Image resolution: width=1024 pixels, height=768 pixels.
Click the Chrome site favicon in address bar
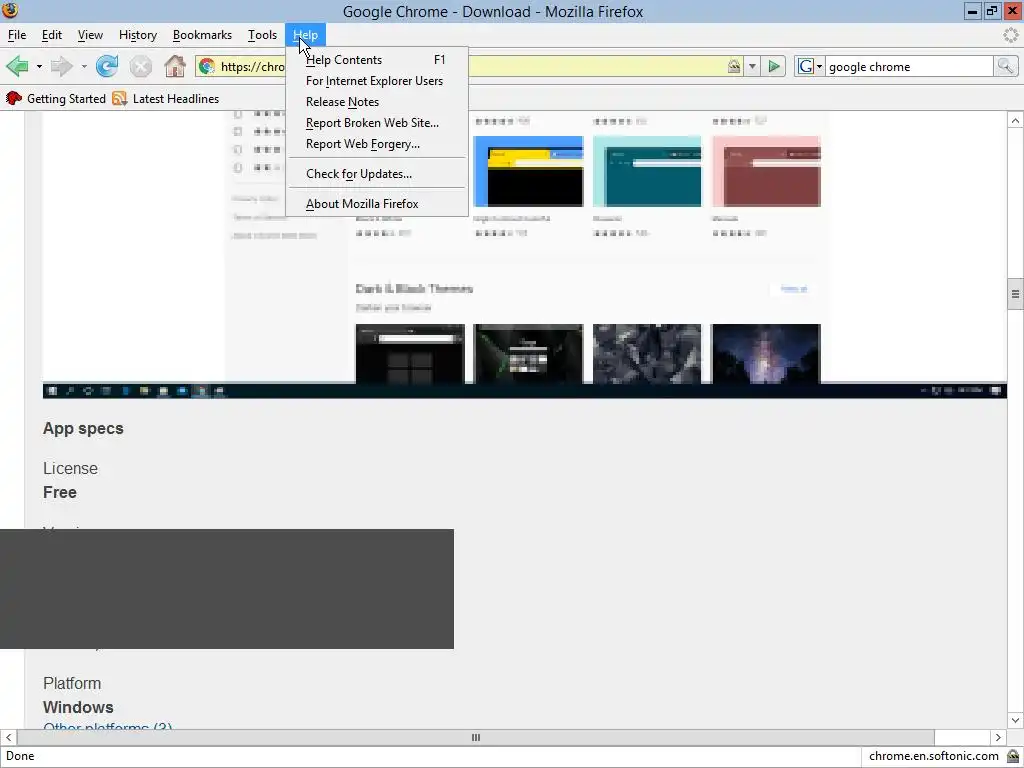click(207, 66)
